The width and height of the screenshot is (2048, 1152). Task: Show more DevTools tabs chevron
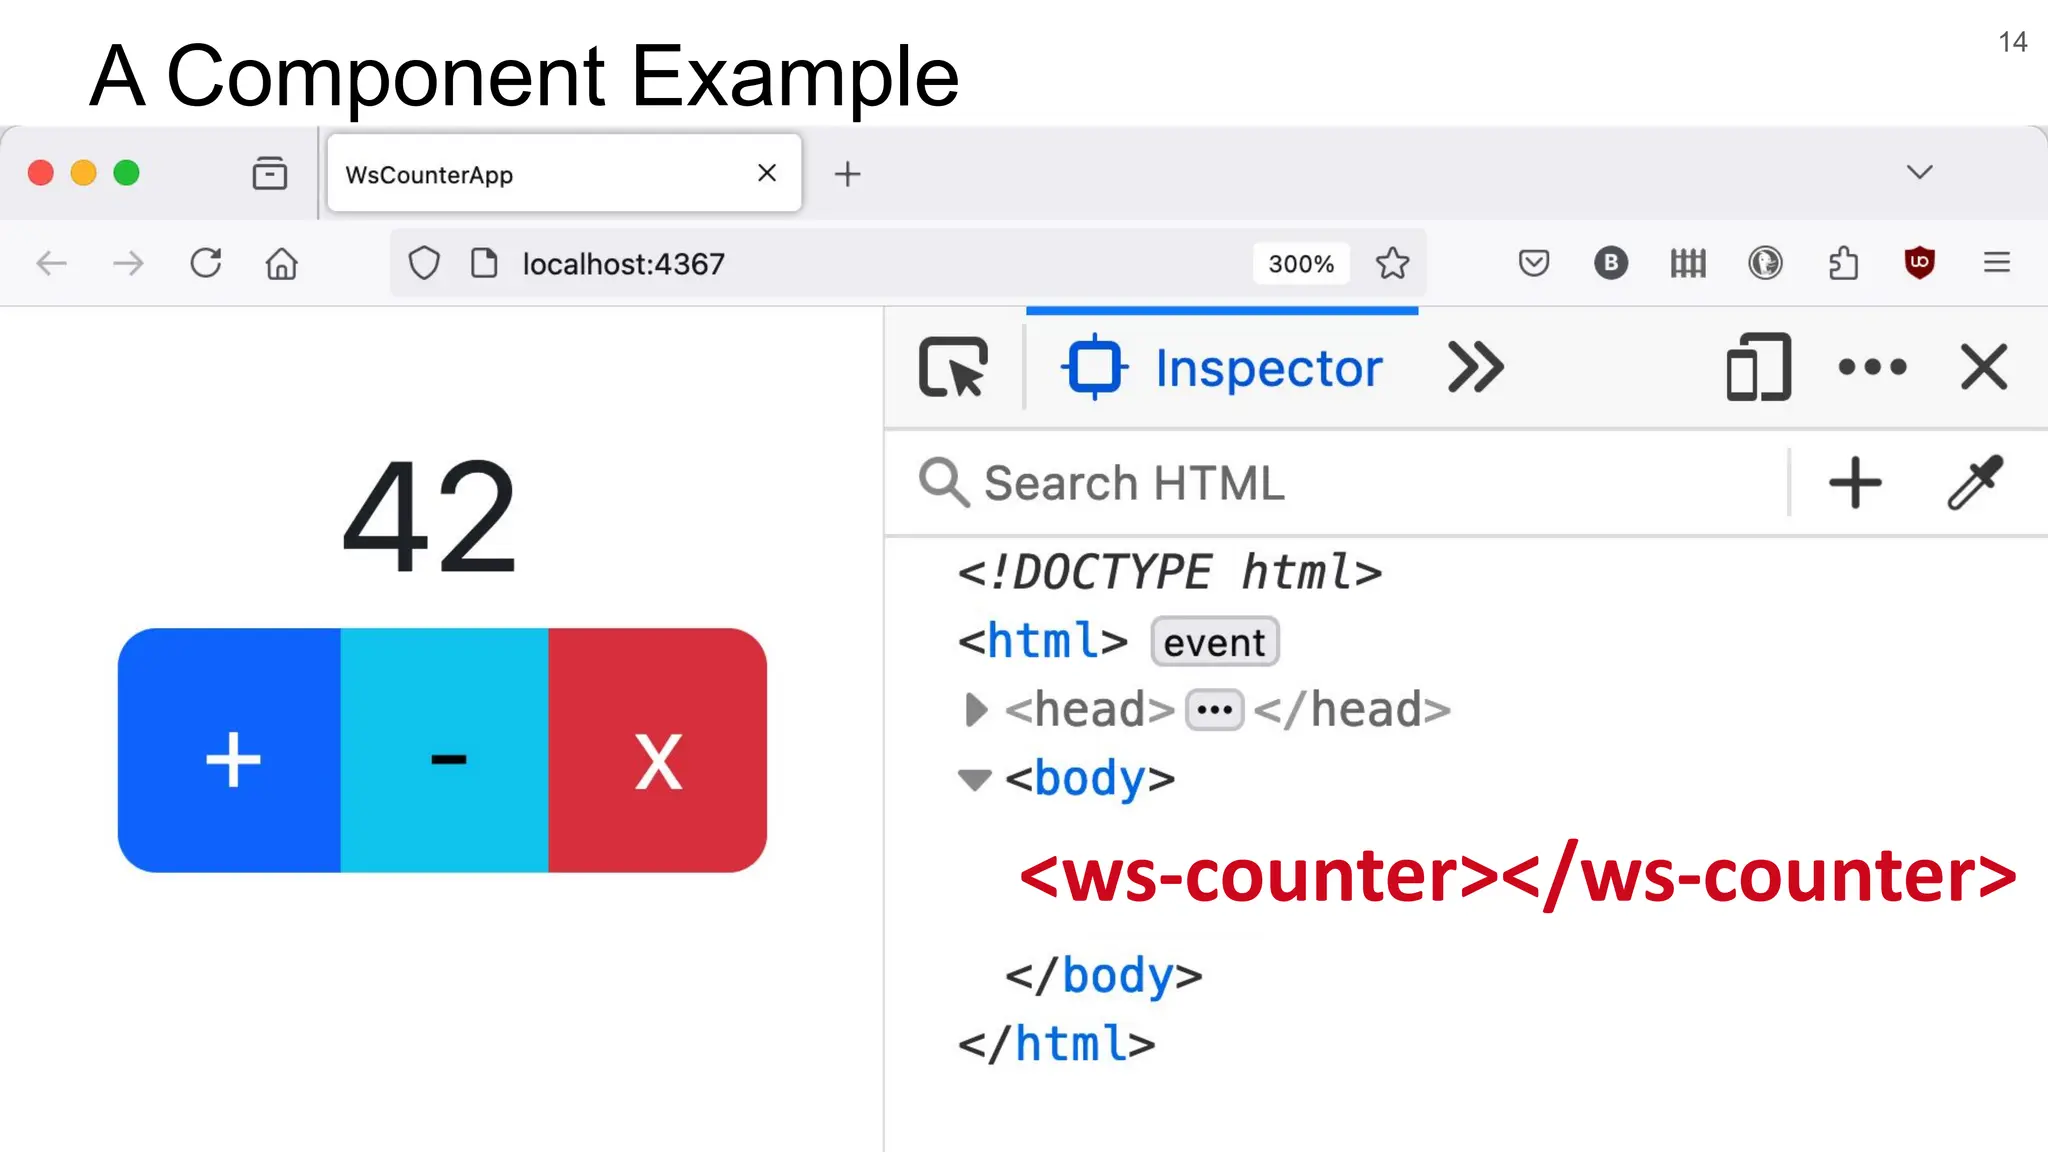click(x=1475, y=368)
